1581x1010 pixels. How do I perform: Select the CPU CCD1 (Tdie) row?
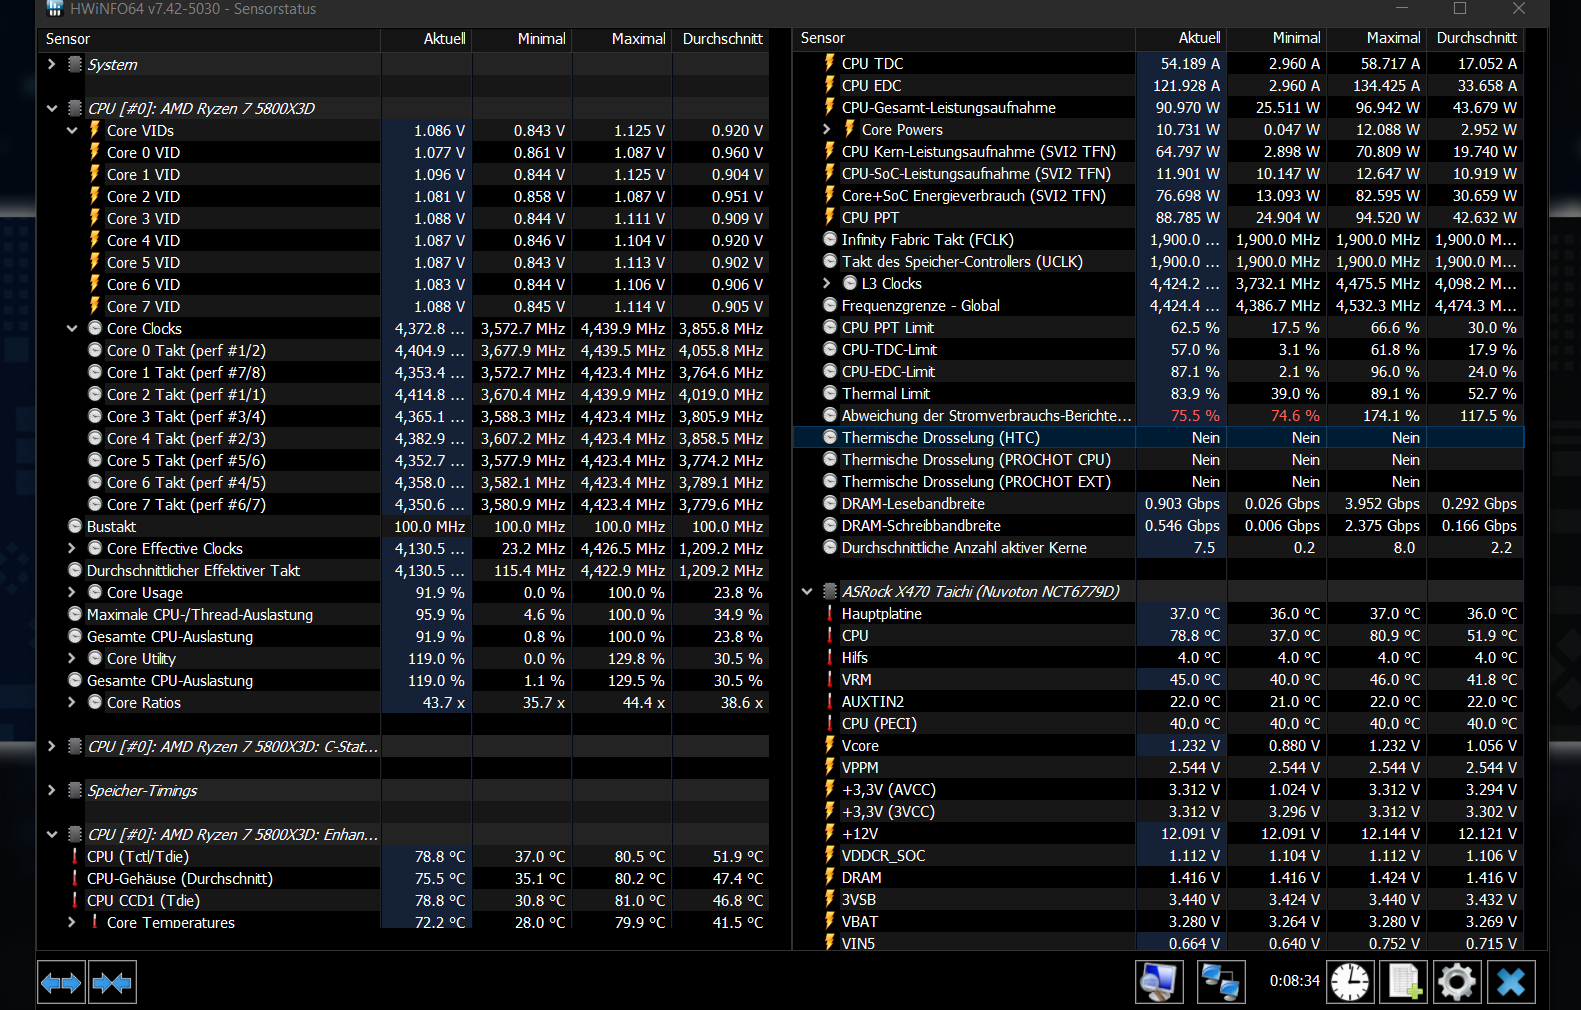coord(404,900)
